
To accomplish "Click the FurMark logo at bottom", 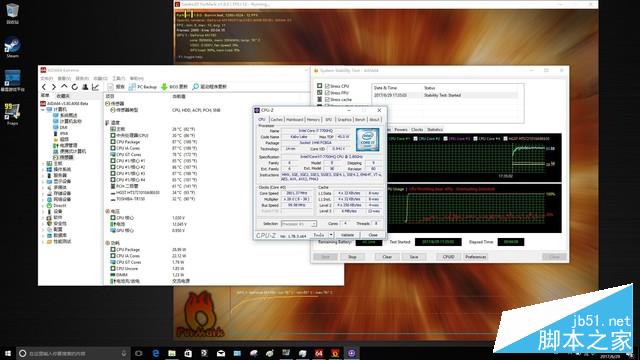I will (x=200, y=314).
